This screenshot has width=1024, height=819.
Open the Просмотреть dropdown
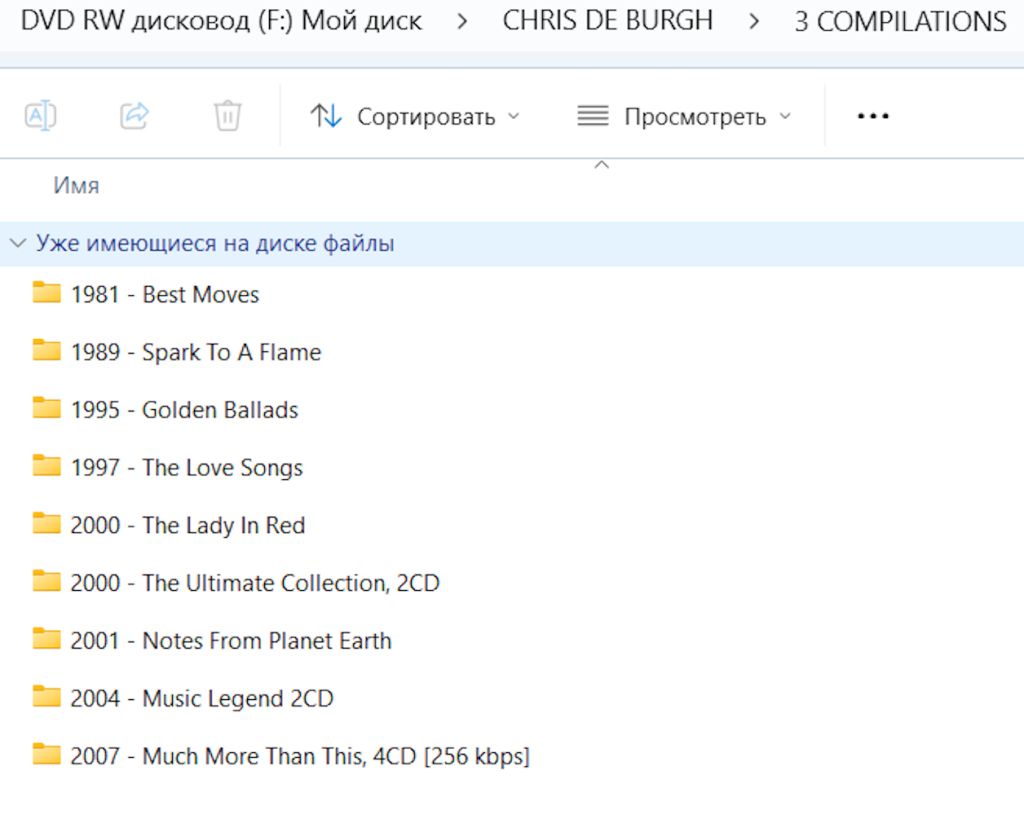[684, 116]
